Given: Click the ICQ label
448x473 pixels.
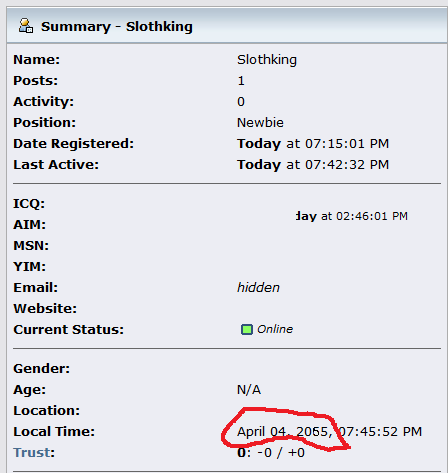Looking at the screenshot, I should coord(29,204).
